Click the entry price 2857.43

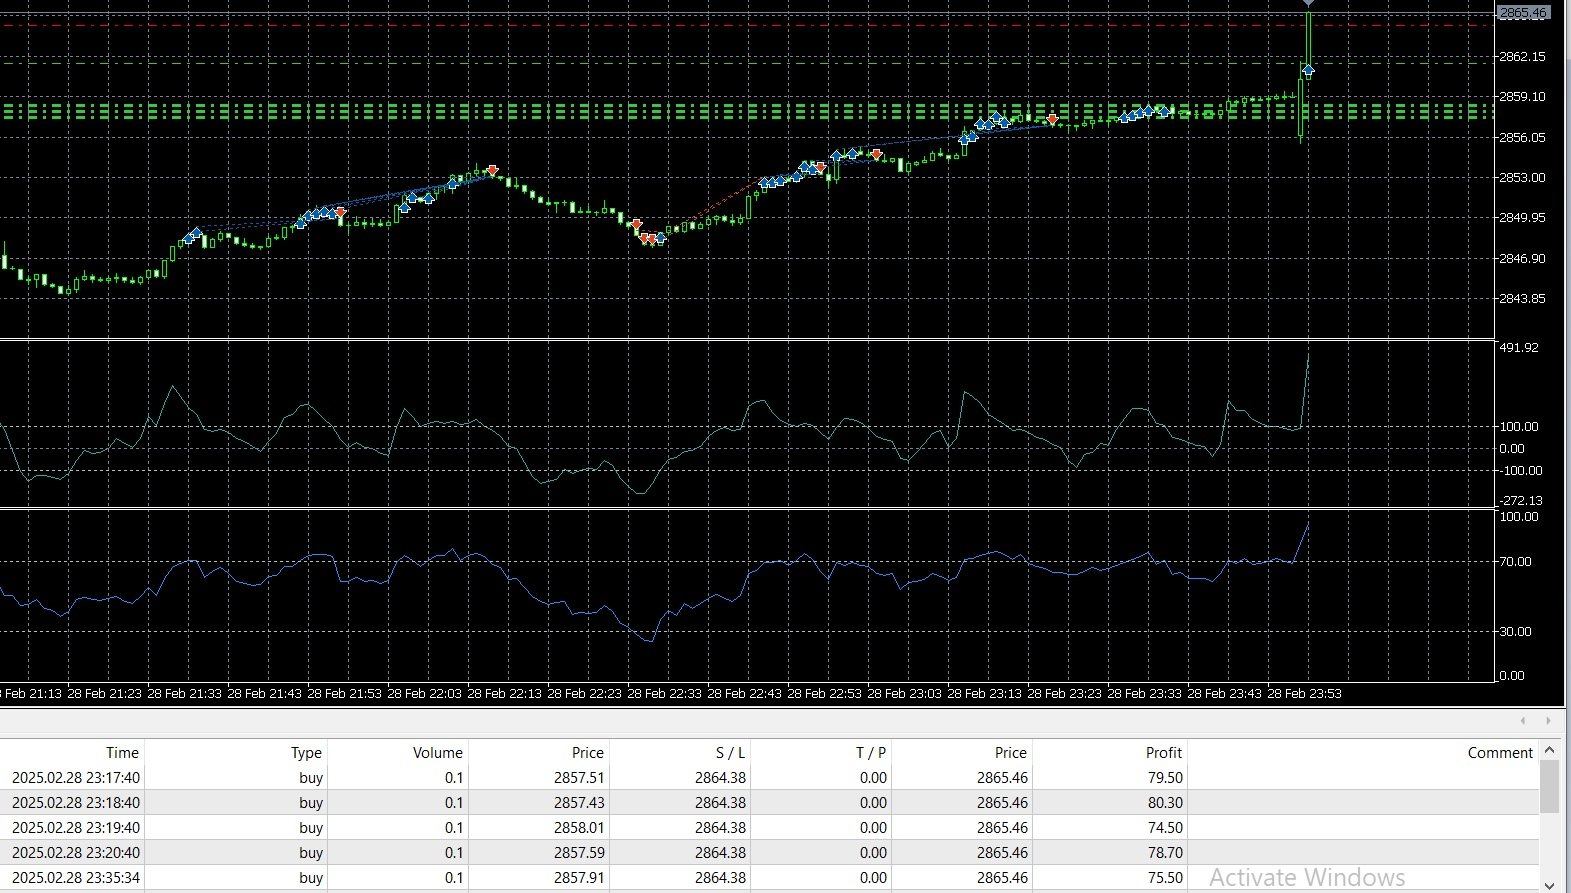coord(579,802)
